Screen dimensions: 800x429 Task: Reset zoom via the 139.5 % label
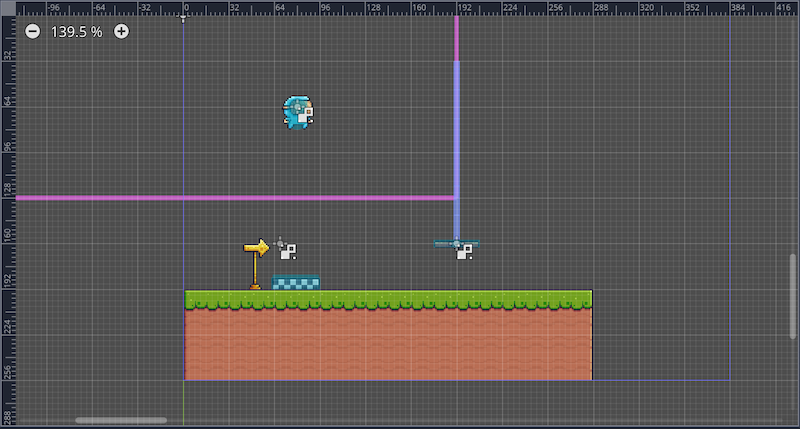[x=77, y=32]
